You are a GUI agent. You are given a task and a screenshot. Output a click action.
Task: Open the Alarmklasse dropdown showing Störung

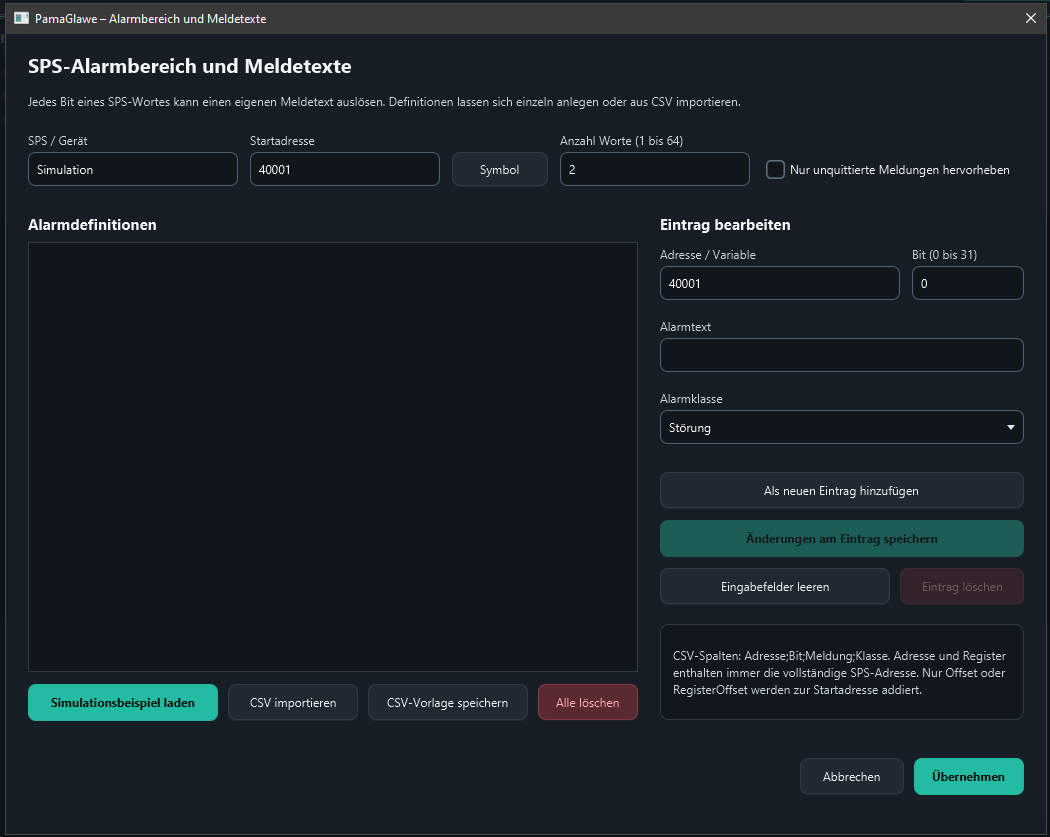[841, 427]
